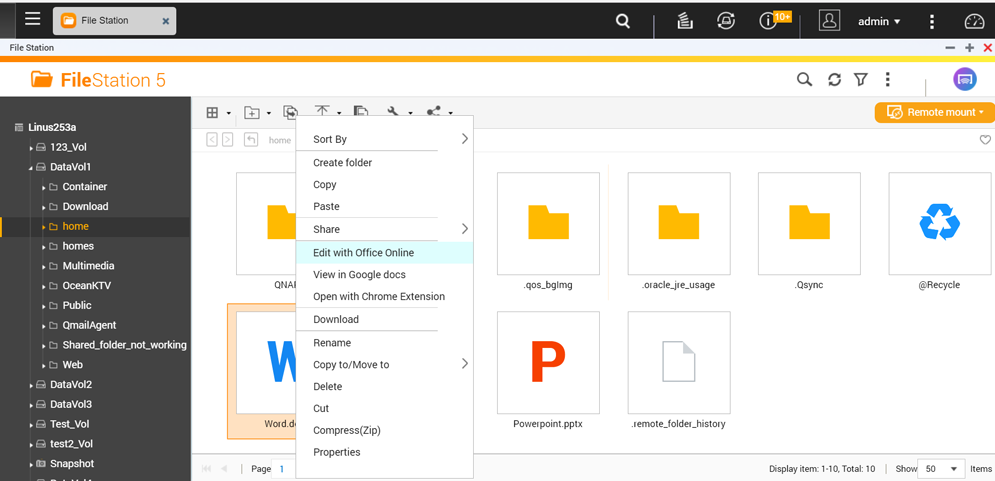The width and height of the screenshot is (995, 481).
Task: Add to favorites with heart icon
Action: click(x=985, y=140)
